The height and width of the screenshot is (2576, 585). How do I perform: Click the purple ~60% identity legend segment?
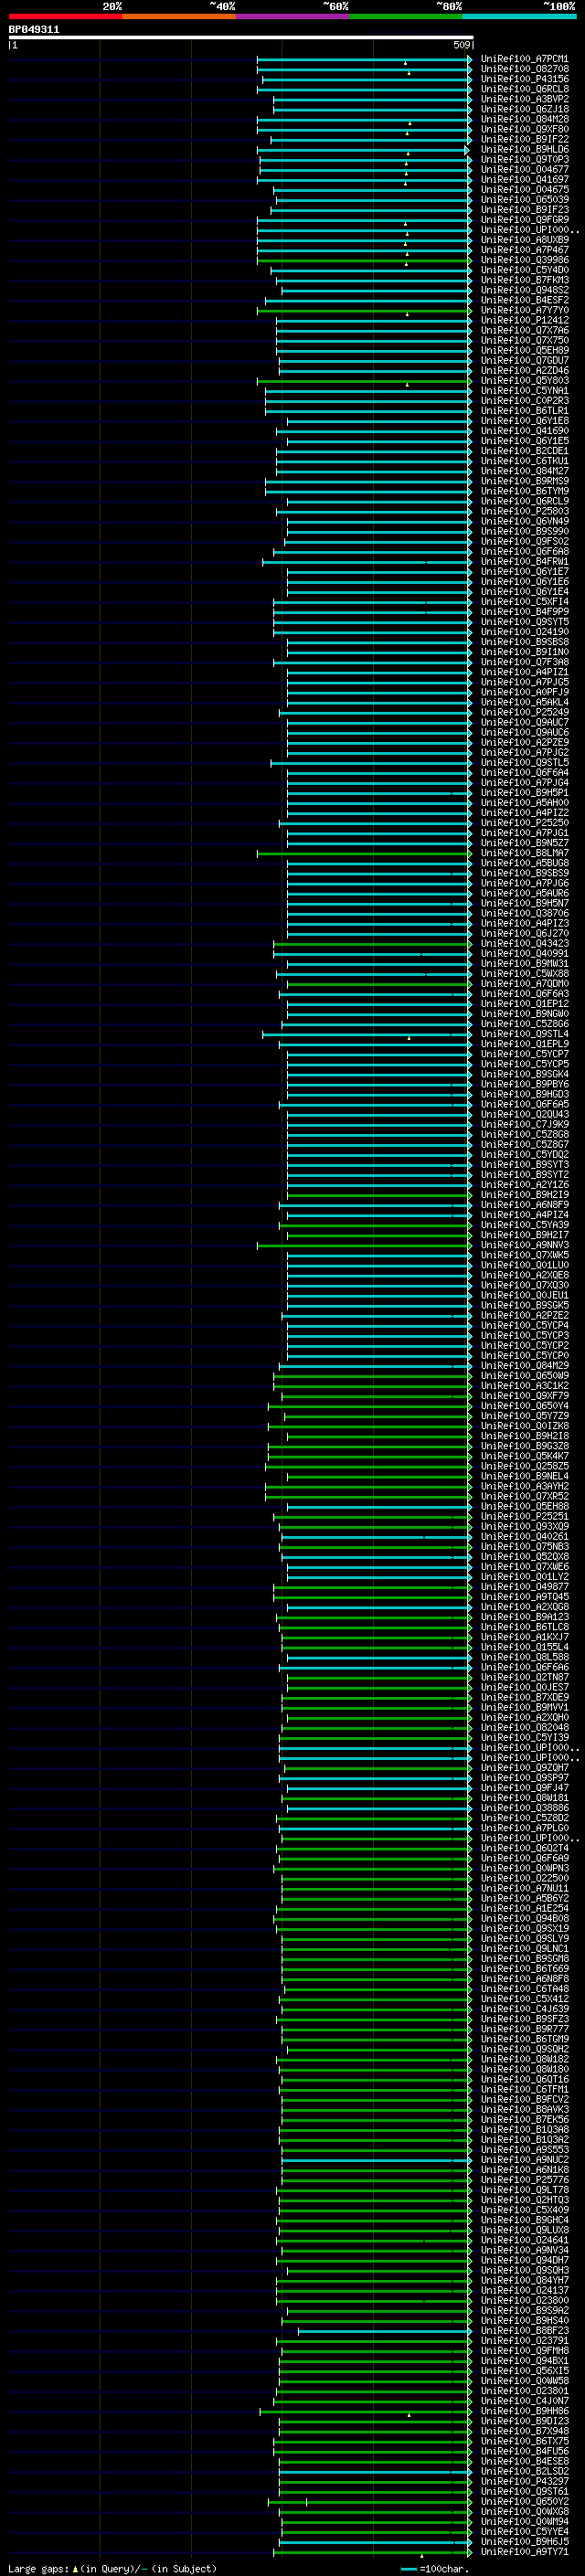(x=293, y=16)
